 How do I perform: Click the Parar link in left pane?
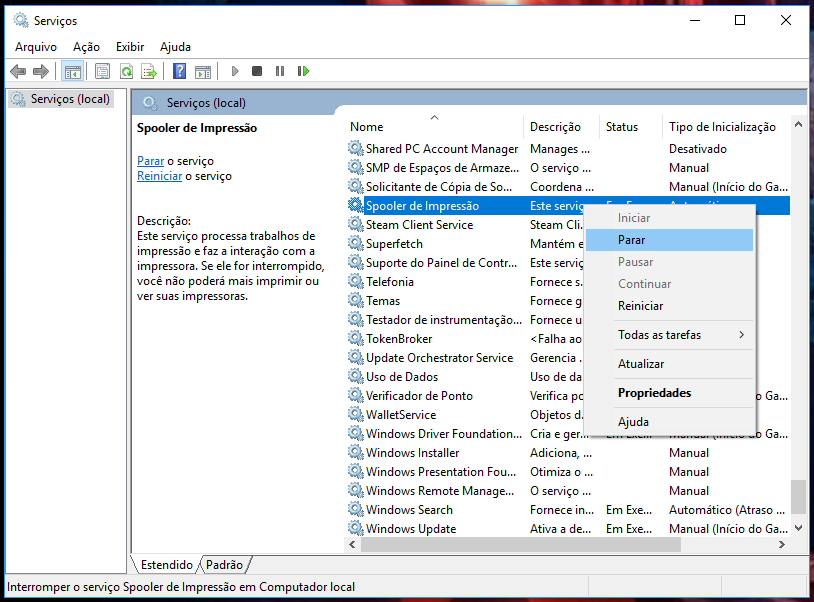click(151, 161)
